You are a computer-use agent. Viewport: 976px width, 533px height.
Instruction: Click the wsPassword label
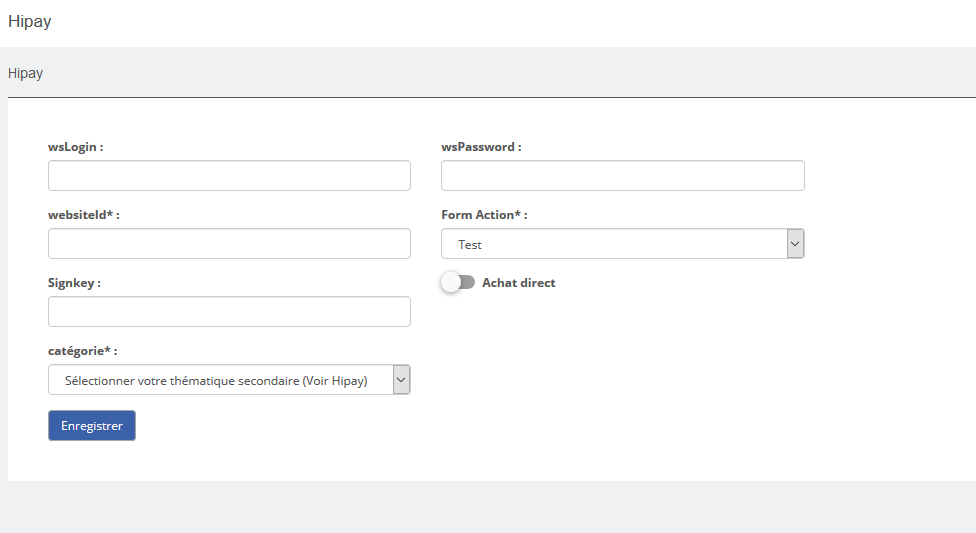pyautogui.click(x=481, y=147)
